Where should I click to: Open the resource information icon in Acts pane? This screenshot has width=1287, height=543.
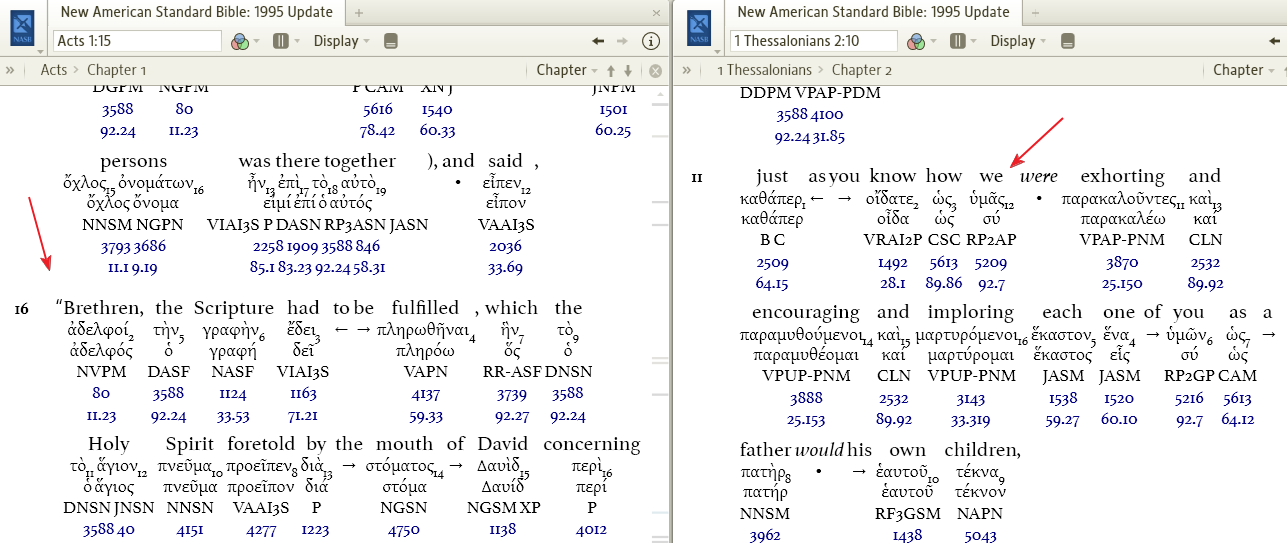click(x=650, y=41)
